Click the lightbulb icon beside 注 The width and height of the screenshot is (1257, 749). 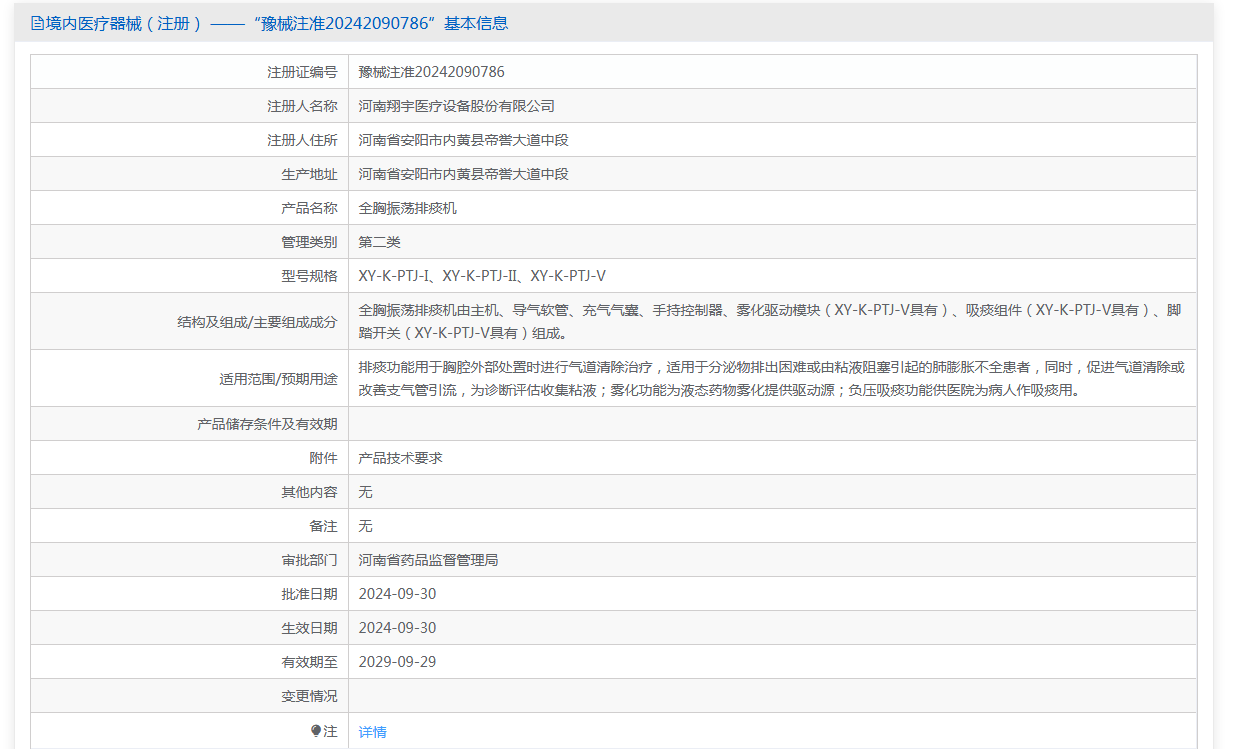316,731
